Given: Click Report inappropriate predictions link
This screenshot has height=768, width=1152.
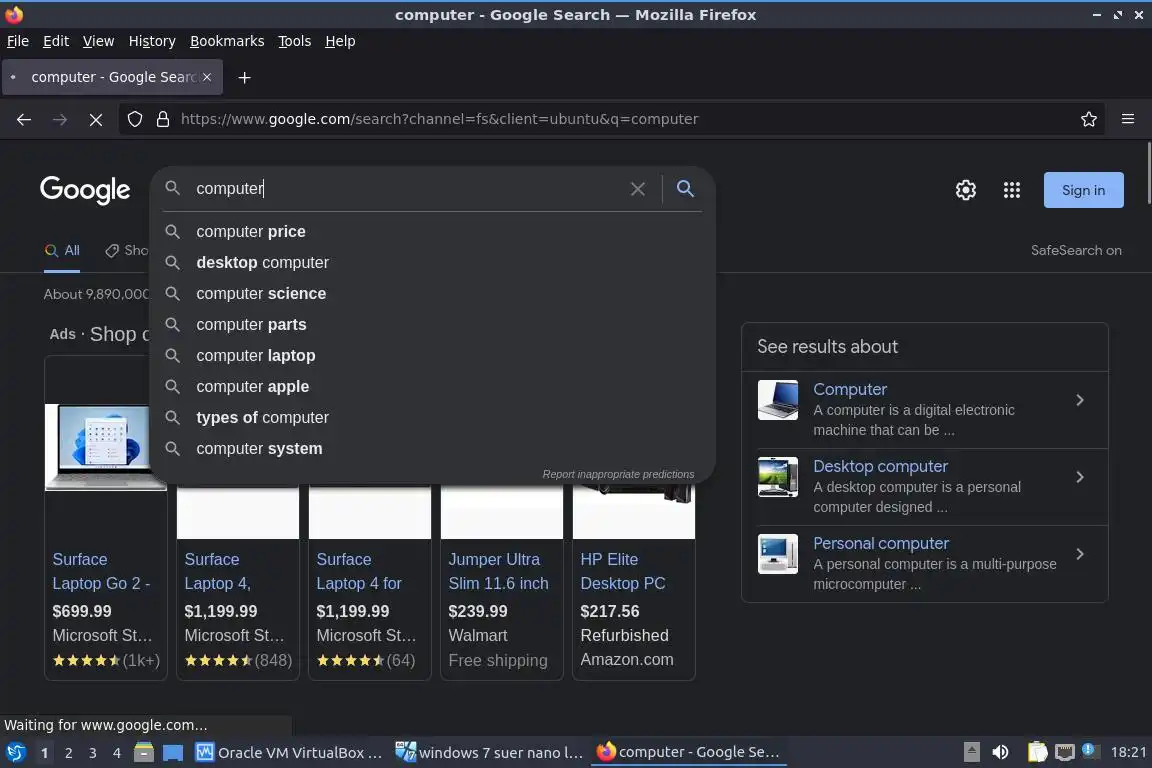Looking at the screenshot, I should [x=618, y=475].
